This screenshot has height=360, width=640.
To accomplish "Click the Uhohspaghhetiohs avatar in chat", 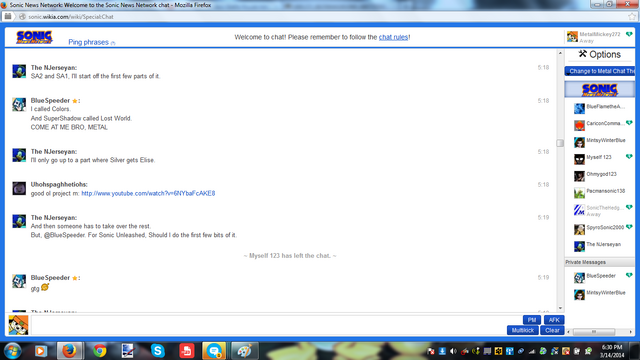I will pos(19,188).
